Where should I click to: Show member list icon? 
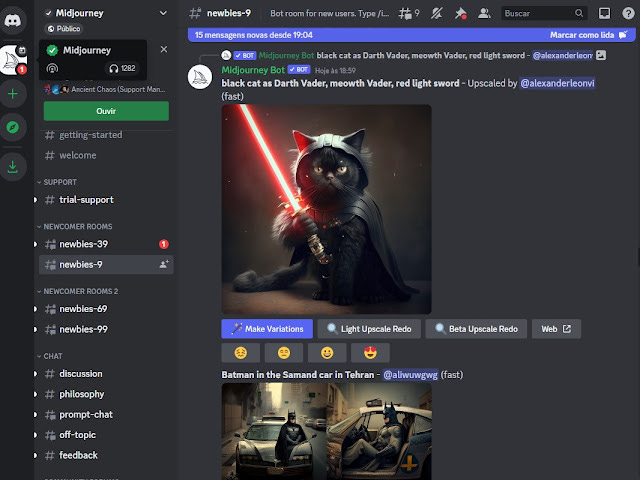click(484, 13)
